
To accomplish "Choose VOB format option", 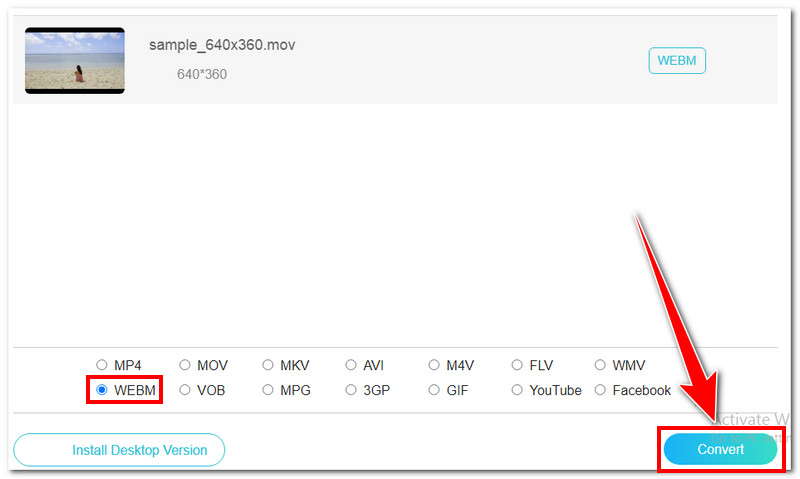I will pos(185,390).
